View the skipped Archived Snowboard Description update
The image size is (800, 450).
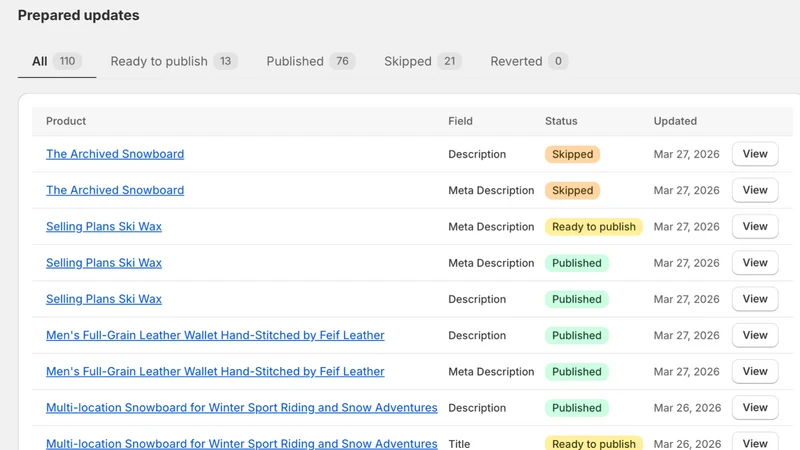click(755, 154)
